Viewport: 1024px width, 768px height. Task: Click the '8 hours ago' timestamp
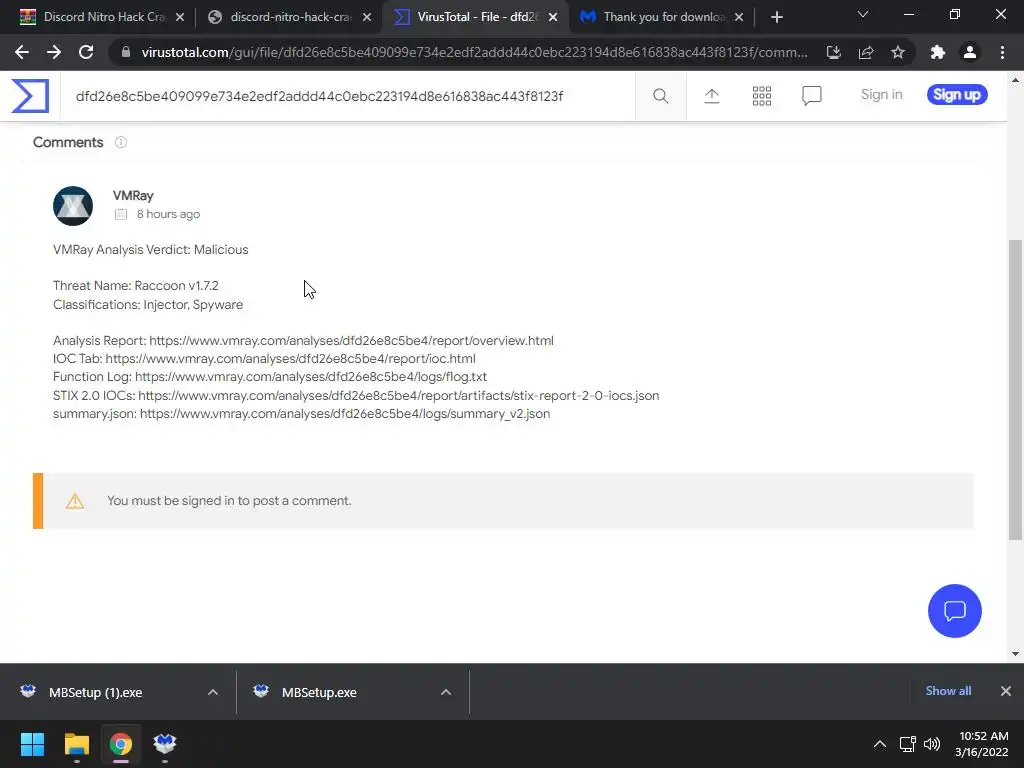pyautogui.click(x=168, y=214)
